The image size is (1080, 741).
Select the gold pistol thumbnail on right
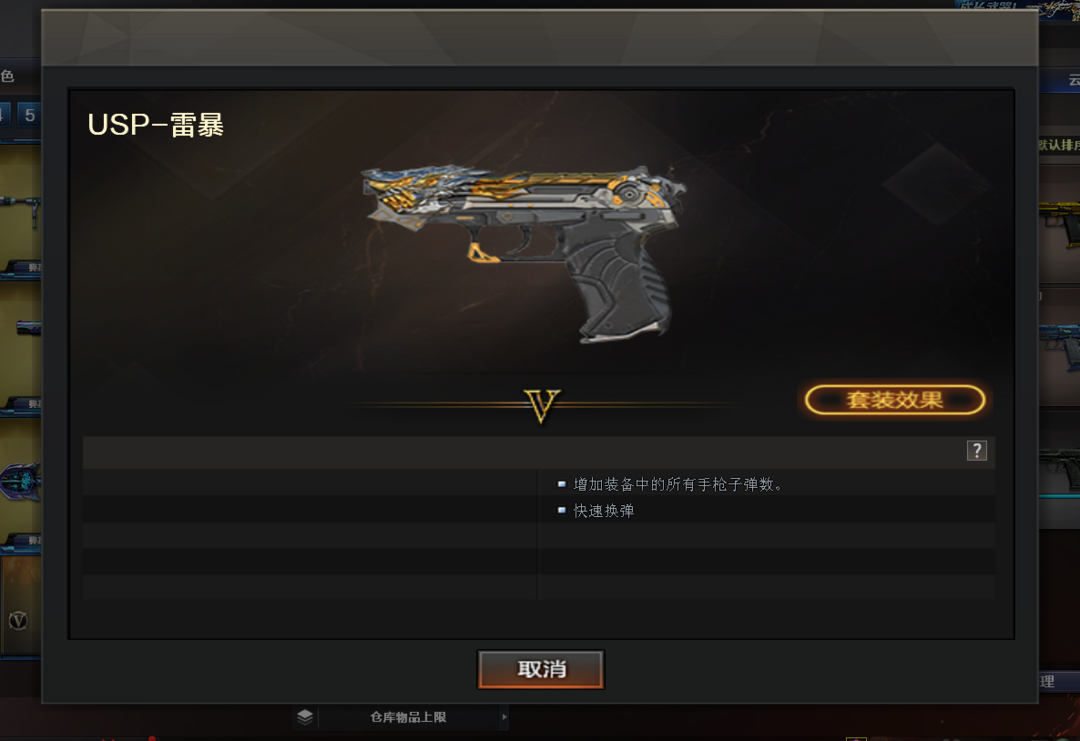tap(1059, 224)
